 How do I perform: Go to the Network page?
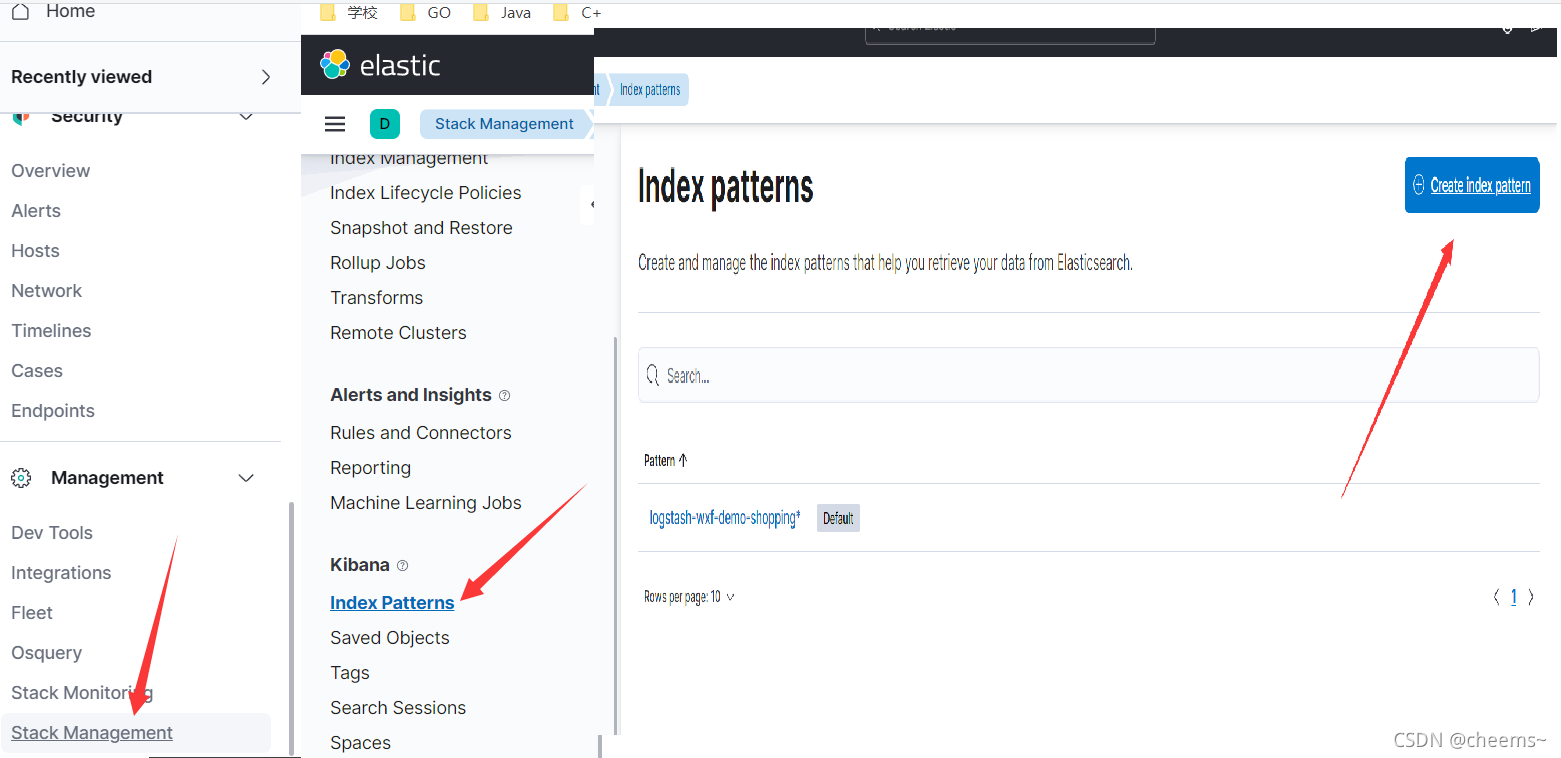(x=47, y=291)
